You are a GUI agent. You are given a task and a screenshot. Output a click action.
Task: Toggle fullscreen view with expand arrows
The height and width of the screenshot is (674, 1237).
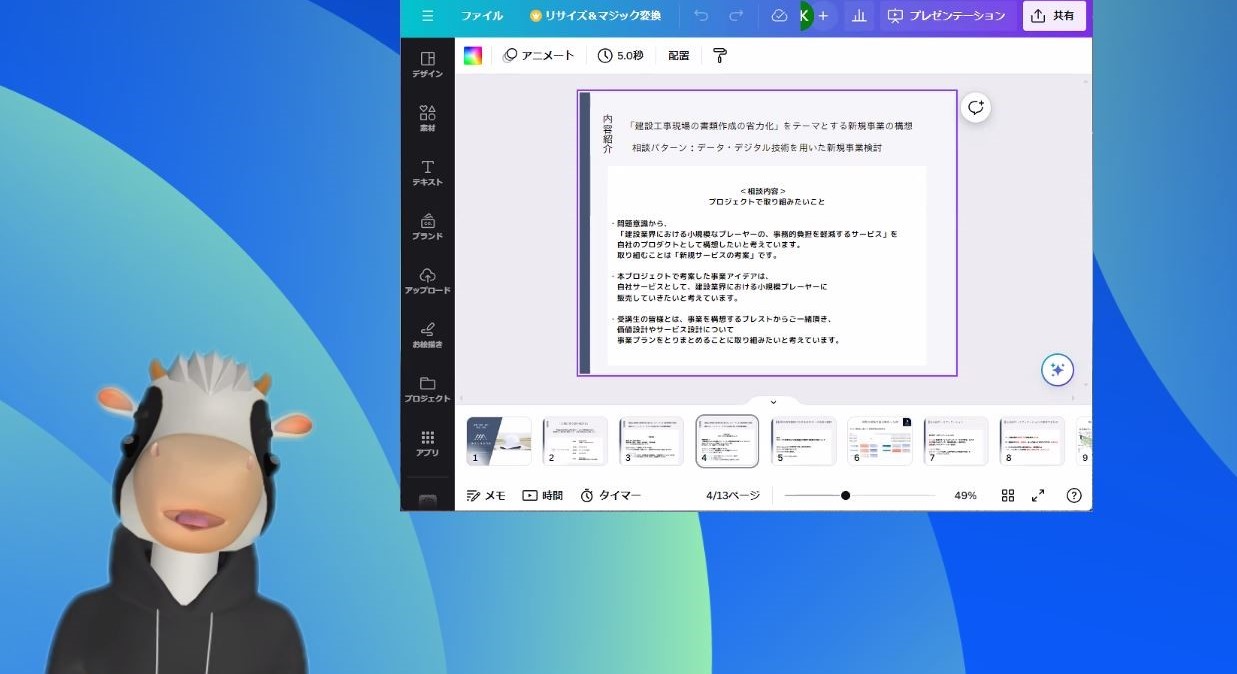point(1038,496)
